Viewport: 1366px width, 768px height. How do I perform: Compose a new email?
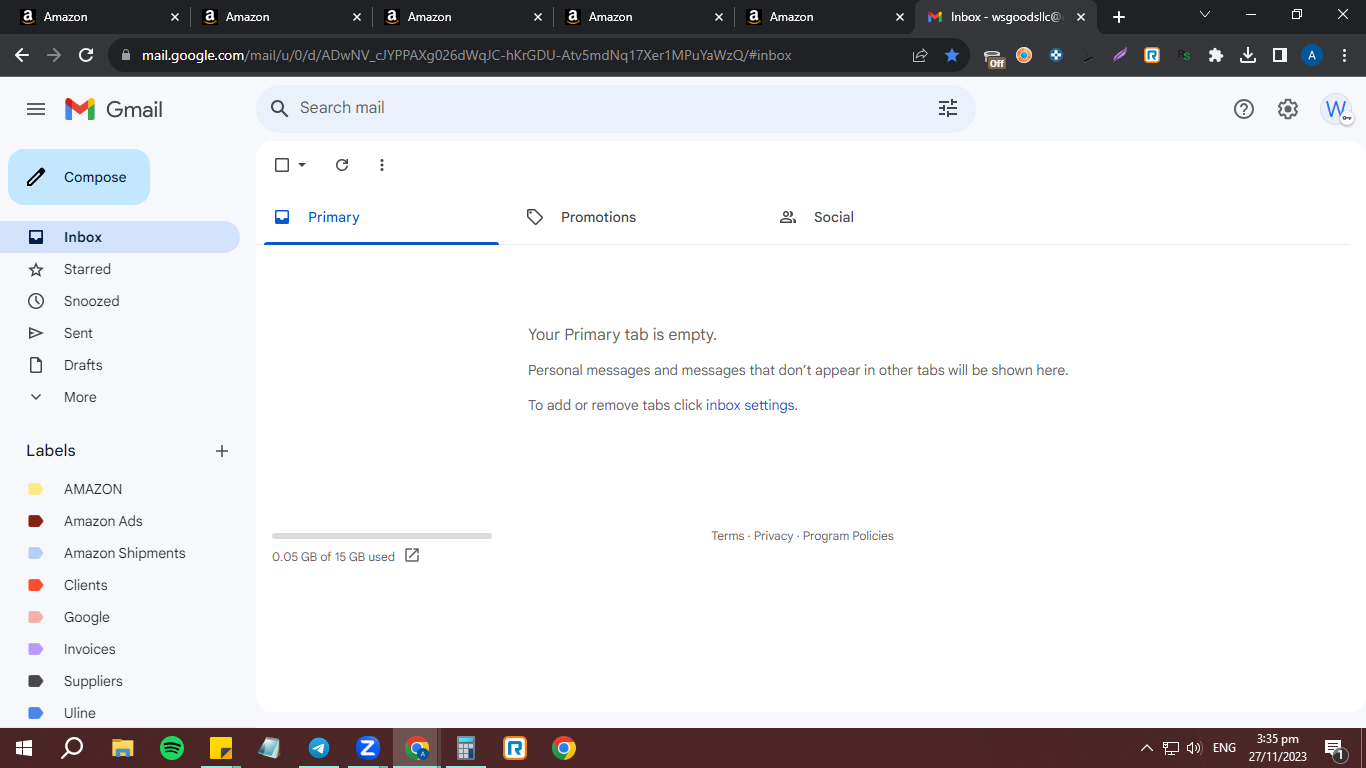pyautogui.click(x=79, y=177)
